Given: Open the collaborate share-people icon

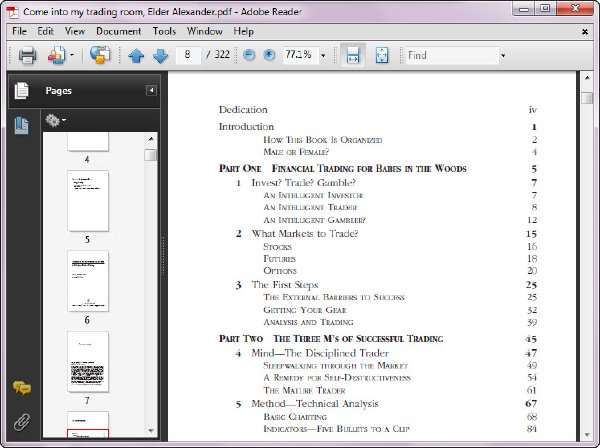Looking at the screenshot, I should 57,55.
